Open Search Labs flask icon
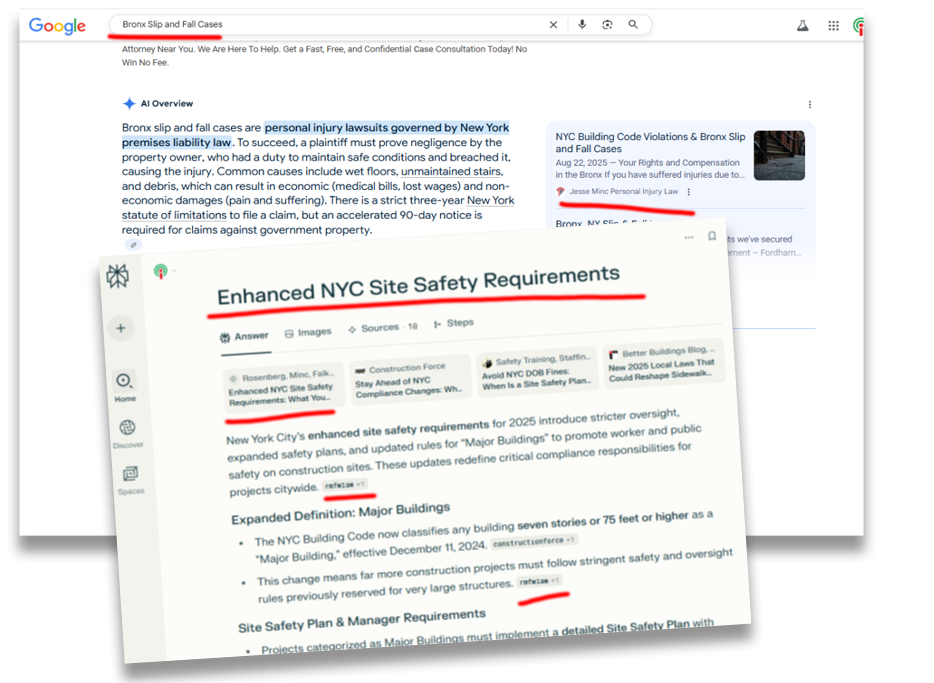The height and width of the screenshot is (683, 934). coord(802,26)
